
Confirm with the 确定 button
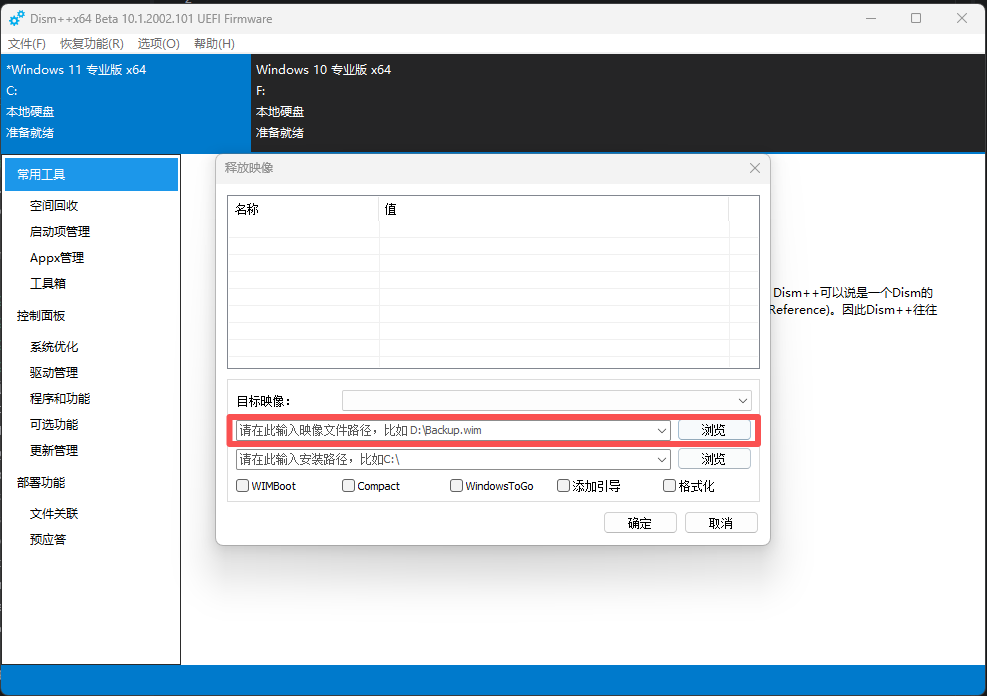(x=640, y=523)
